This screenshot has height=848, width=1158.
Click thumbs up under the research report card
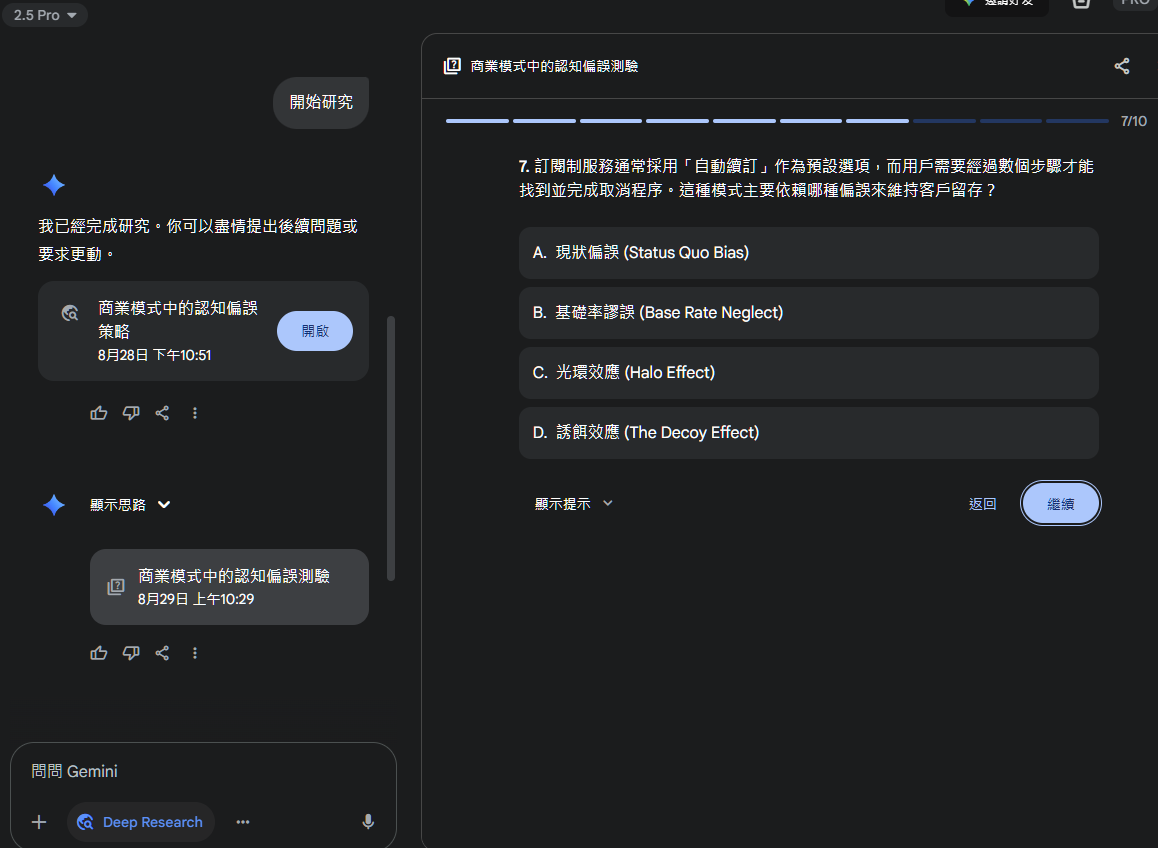pos(98,413)
